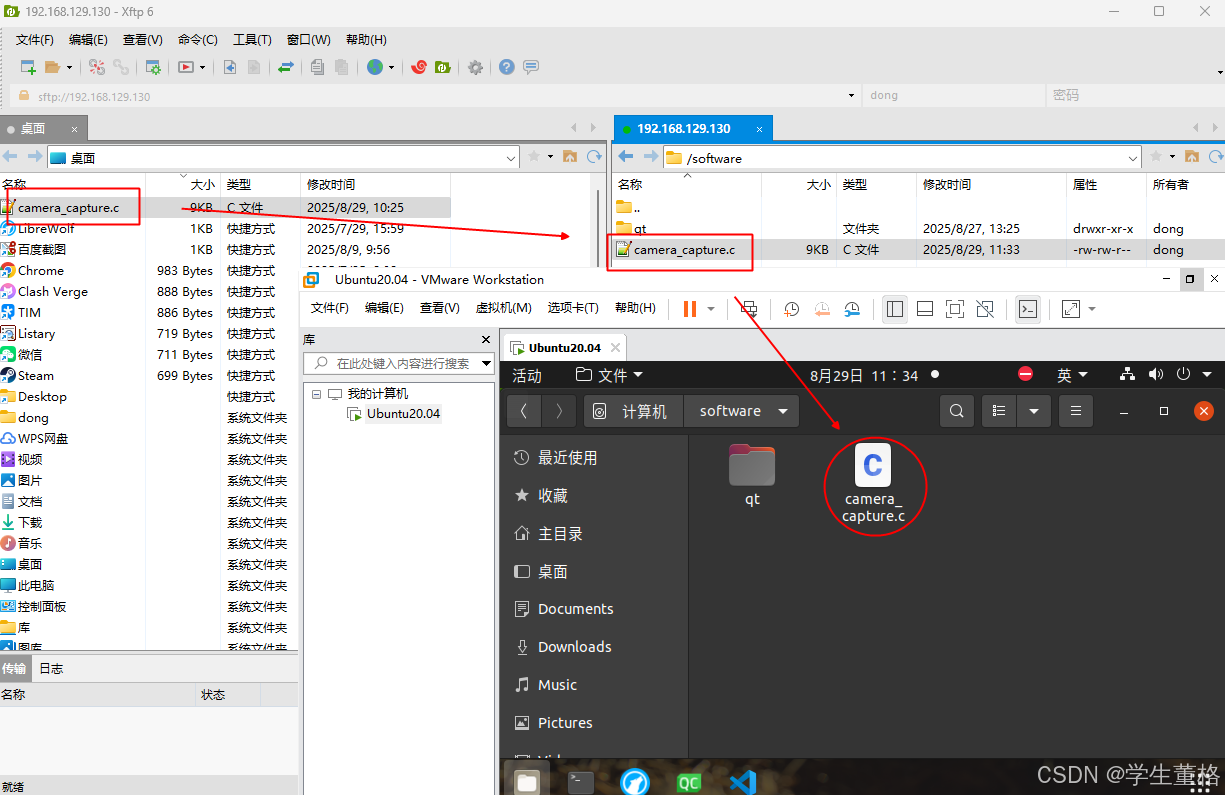Toggle VMware thumbnail bar view
The height and width of the screenshot is (795, 1225).
point(925,309)
